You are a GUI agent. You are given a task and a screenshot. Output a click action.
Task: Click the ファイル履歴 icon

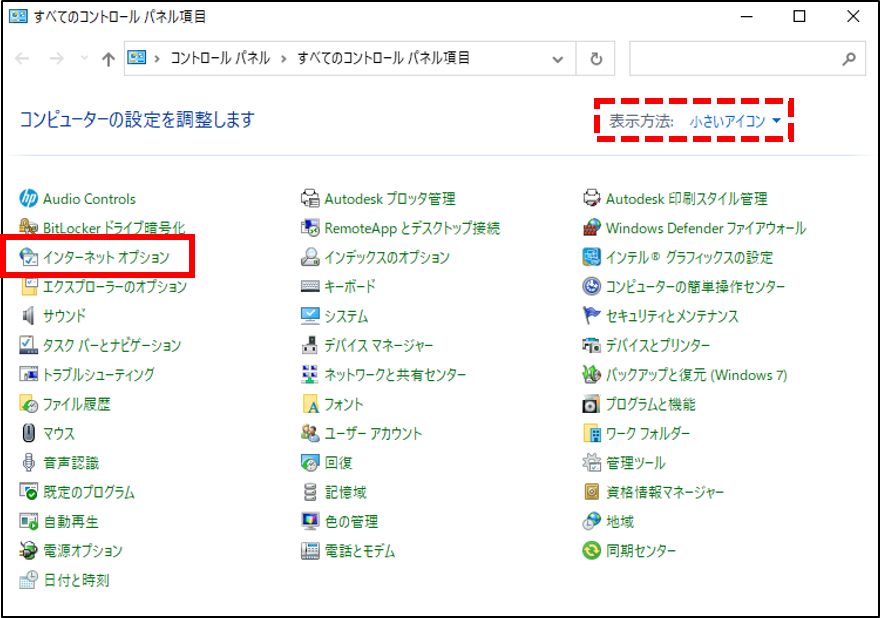pos(28,404)
